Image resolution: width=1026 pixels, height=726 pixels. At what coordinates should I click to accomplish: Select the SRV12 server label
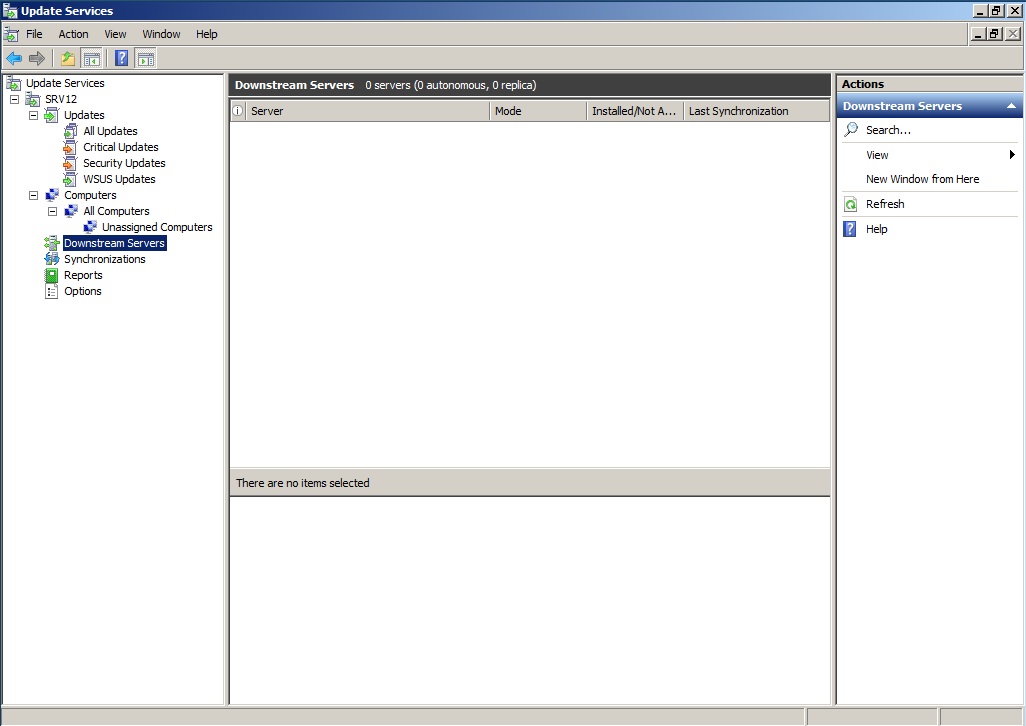click(x=61, y=99)
